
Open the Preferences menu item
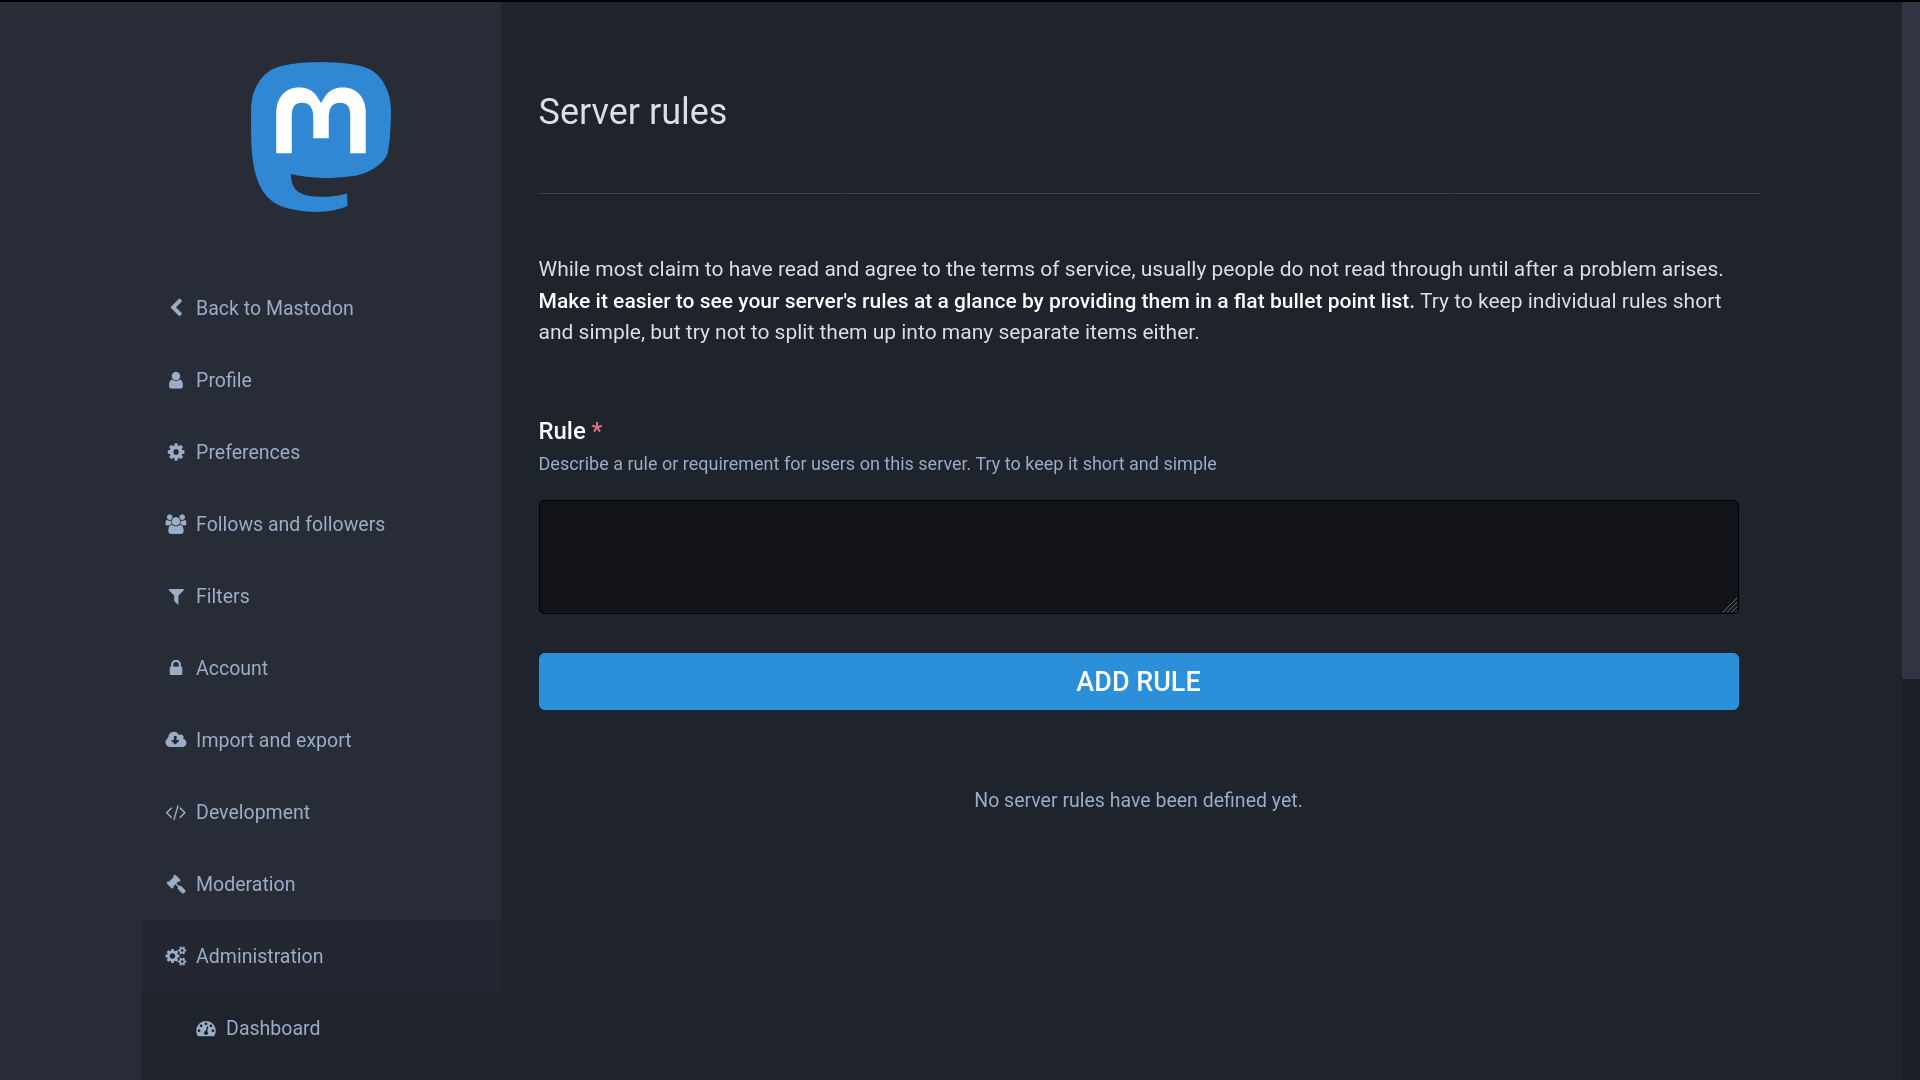(x=247, y=452)
